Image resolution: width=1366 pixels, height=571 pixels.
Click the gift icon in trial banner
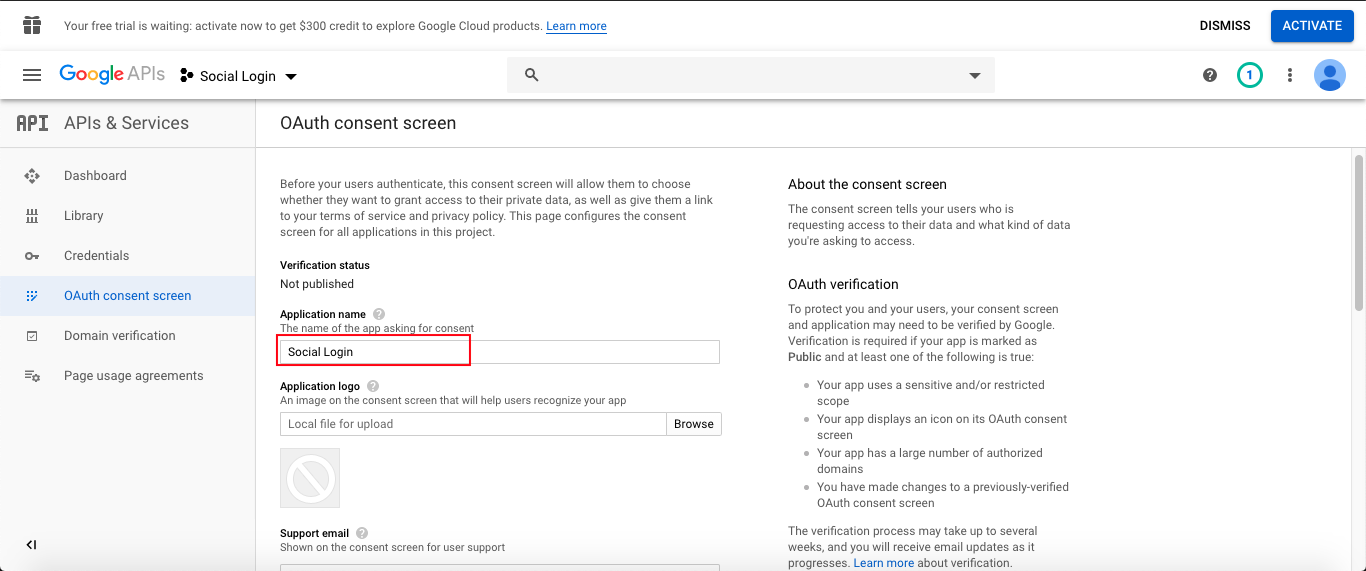32,25
